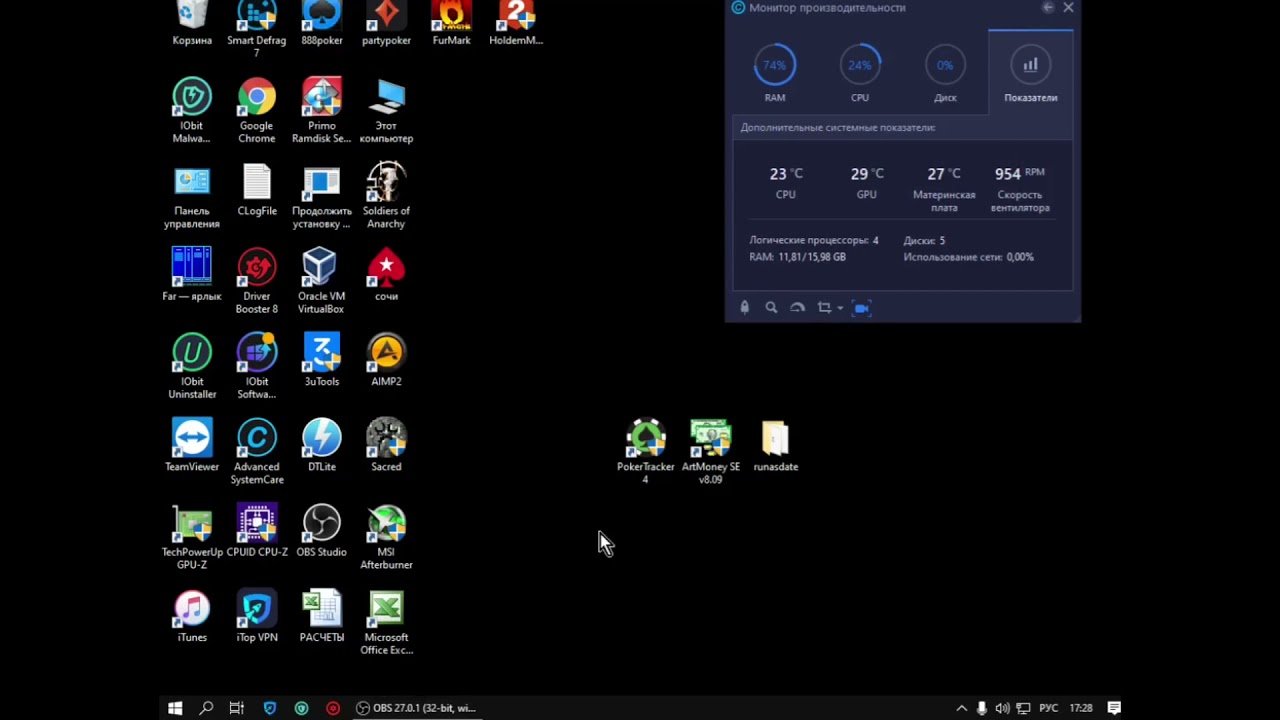Select the Панель управления icon

(192, 196)
